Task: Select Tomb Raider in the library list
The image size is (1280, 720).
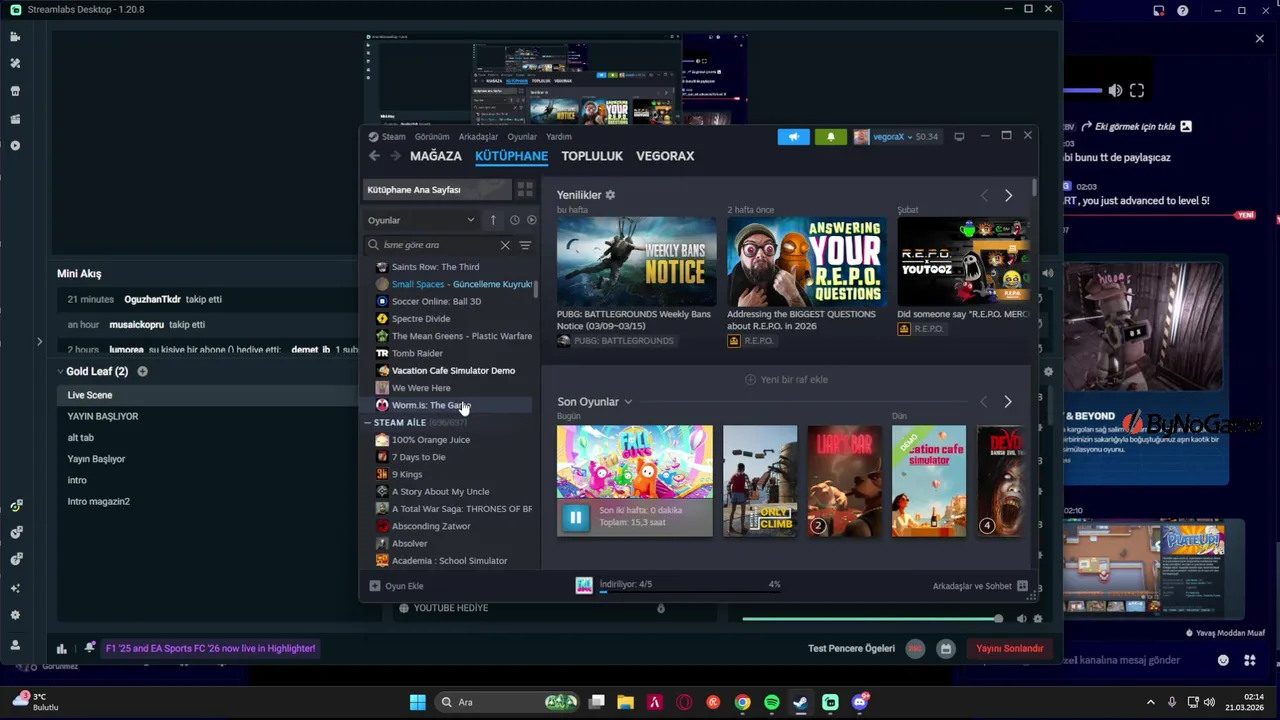Action: [417, 353]
